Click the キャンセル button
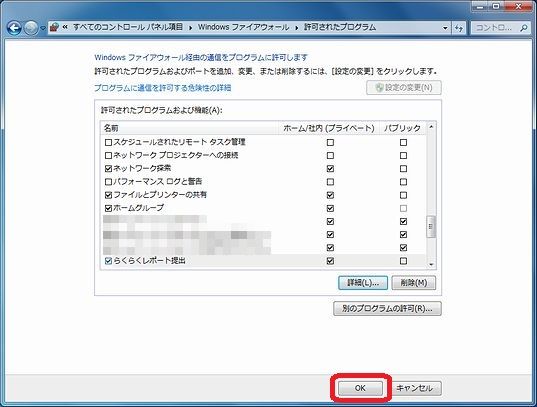 coord(414,388)
